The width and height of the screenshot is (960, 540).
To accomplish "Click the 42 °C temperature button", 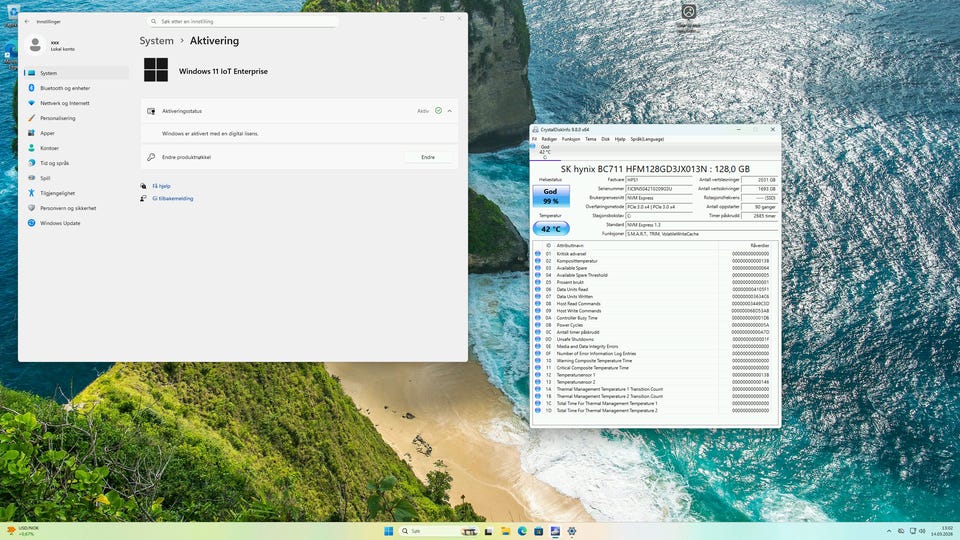I will click(x=551, y=228).
